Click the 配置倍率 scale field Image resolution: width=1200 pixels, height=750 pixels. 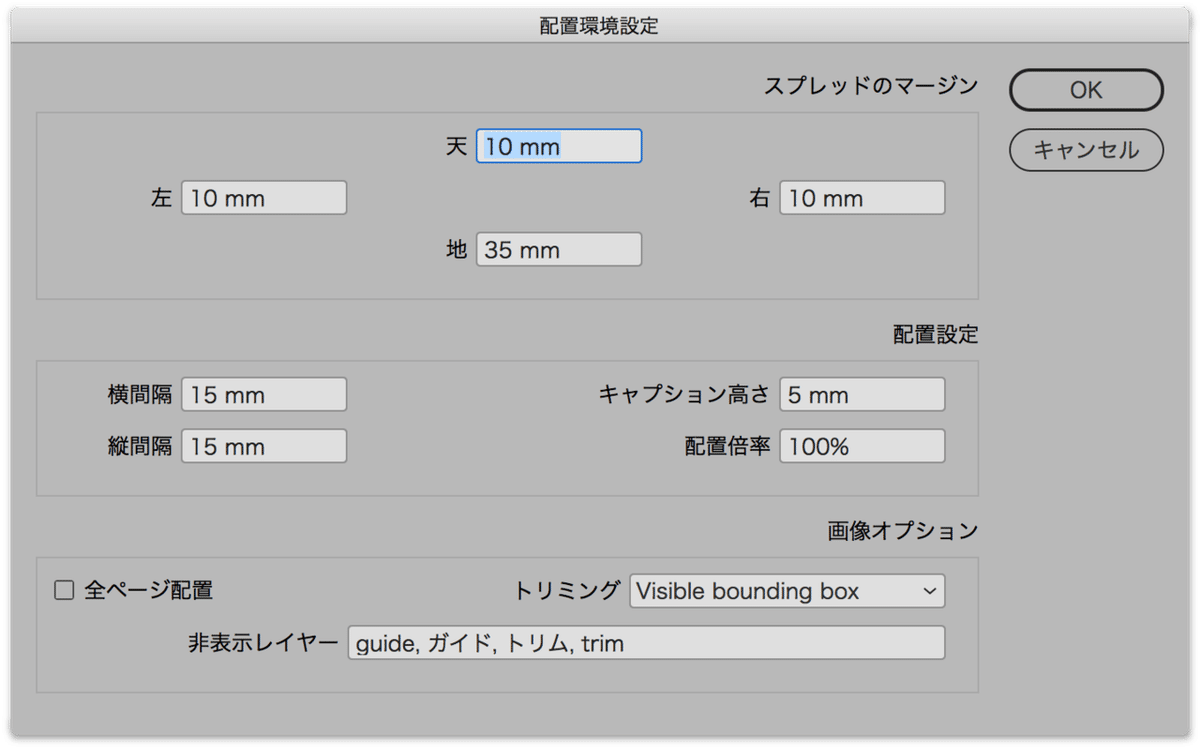(862, 446)
